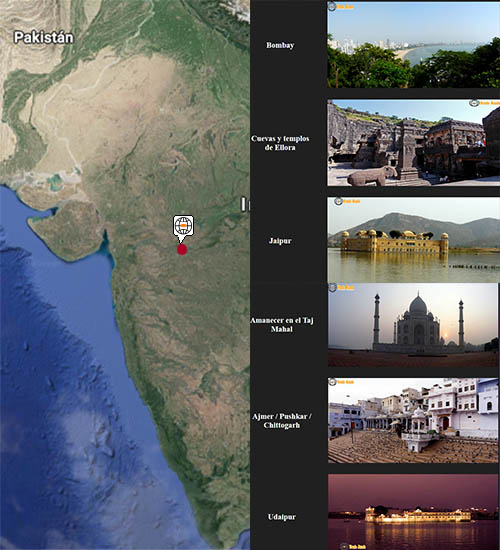View the Bombay bay panorama thumbnail

click(414, 45)
